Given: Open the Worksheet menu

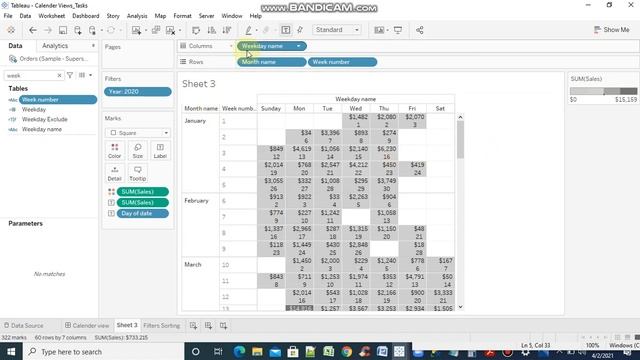Looking at the screenshot, I should point(51,16).
